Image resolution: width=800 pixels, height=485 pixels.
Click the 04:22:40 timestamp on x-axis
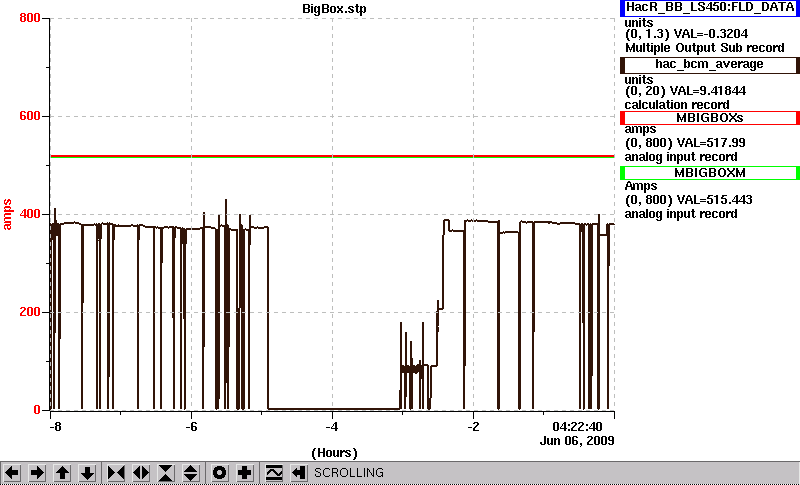click(577, 426)
